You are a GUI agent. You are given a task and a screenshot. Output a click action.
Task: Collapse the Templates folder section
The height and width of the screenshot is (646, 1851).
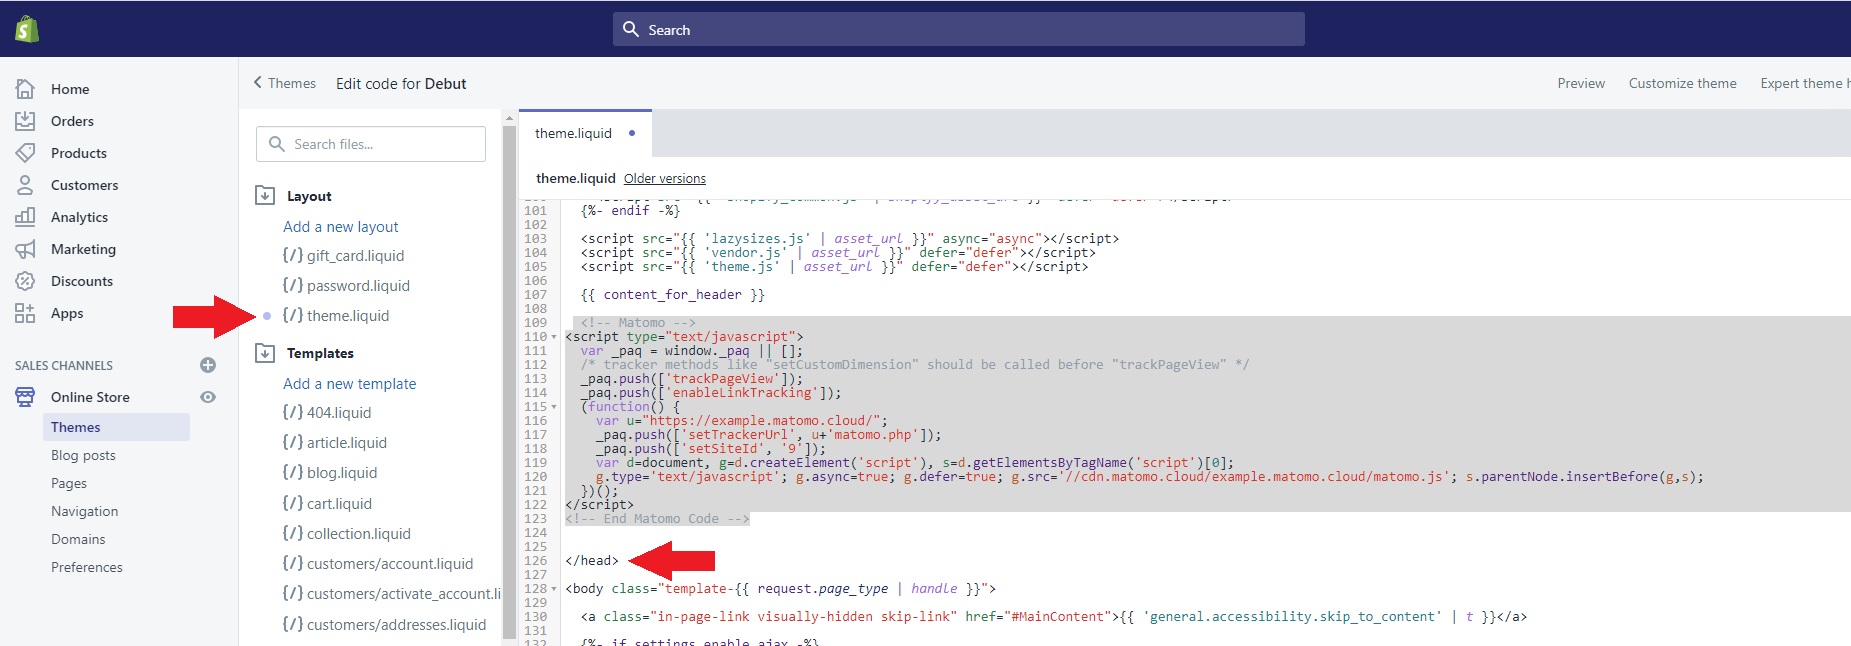(x=265, y=353)
